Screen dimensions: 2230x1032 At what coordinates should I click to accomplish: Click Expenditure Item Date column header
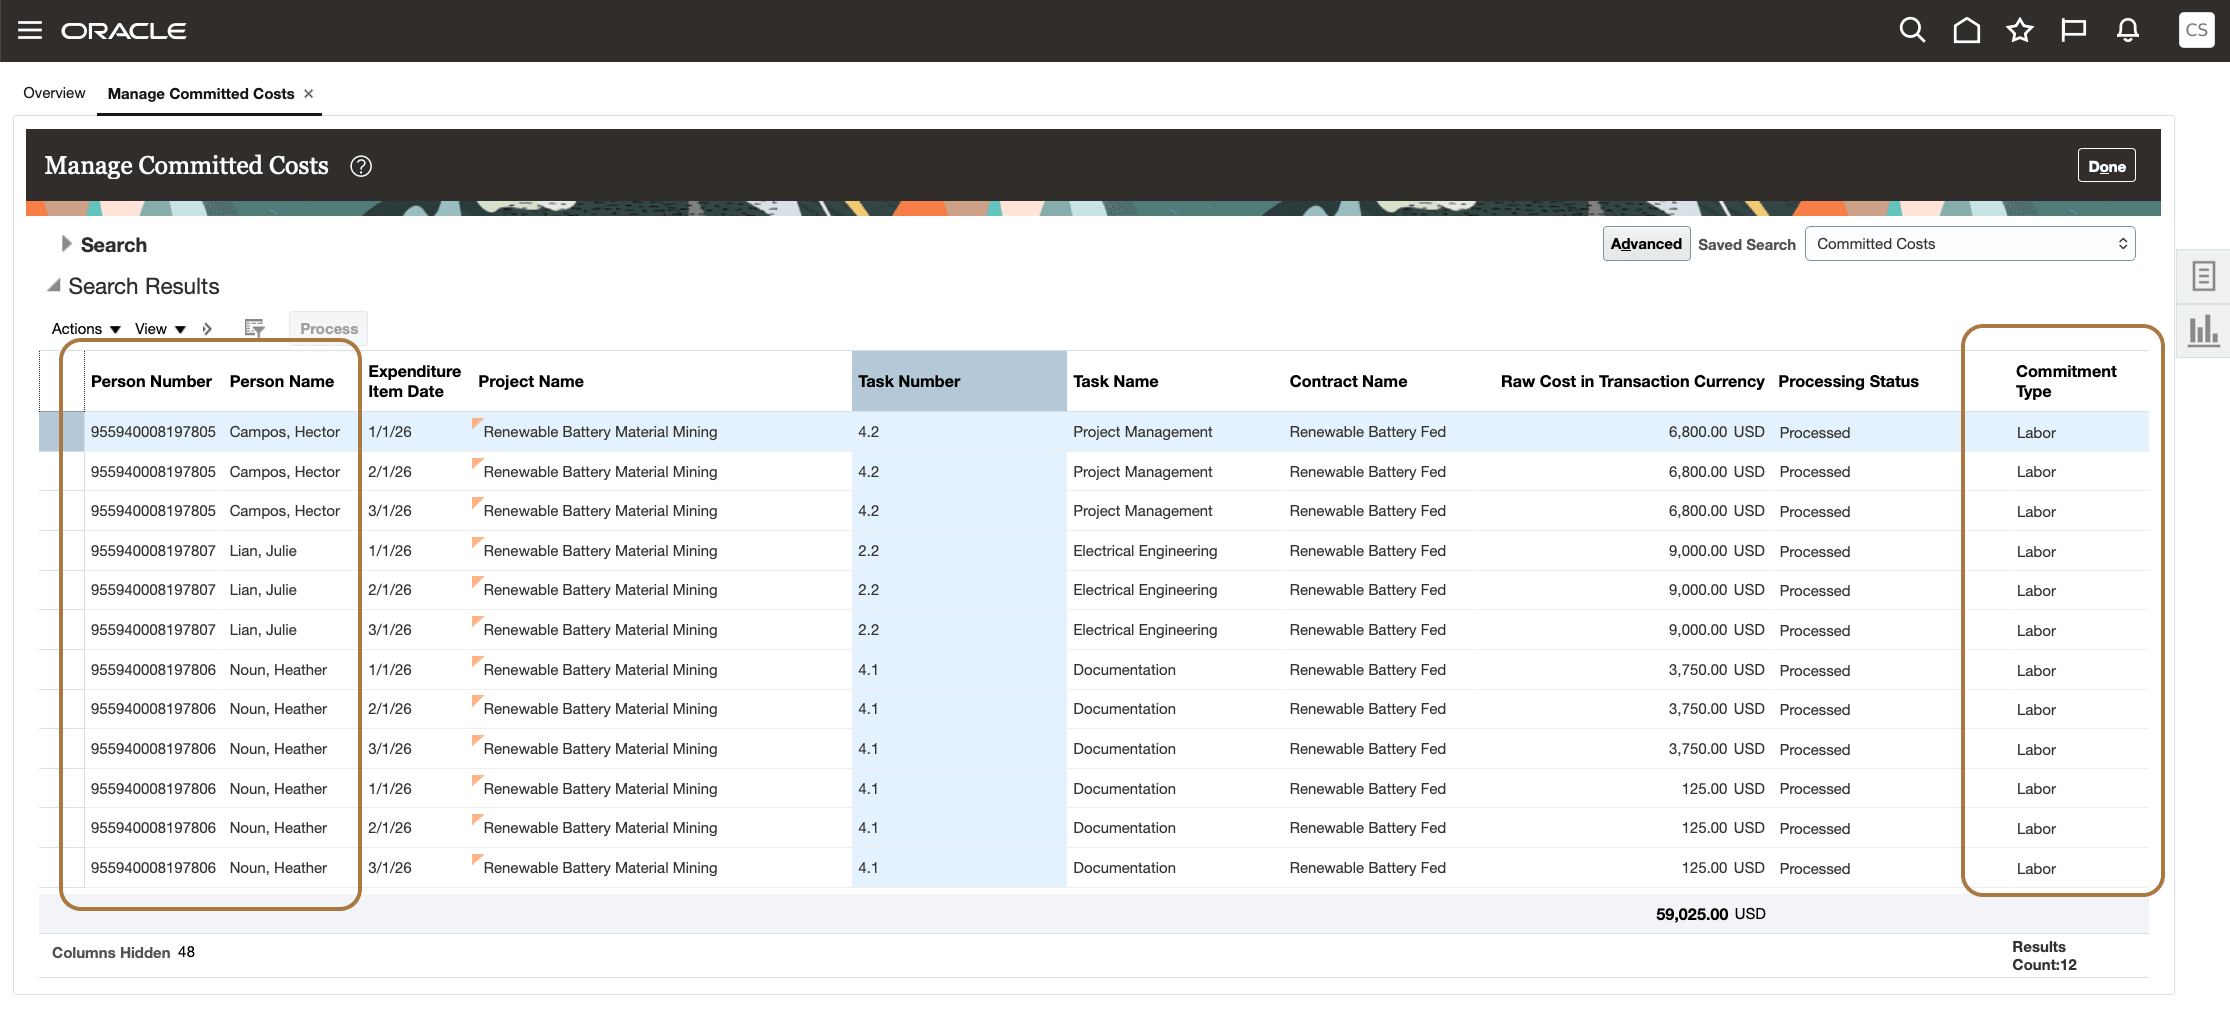click(x=414, y=381)
